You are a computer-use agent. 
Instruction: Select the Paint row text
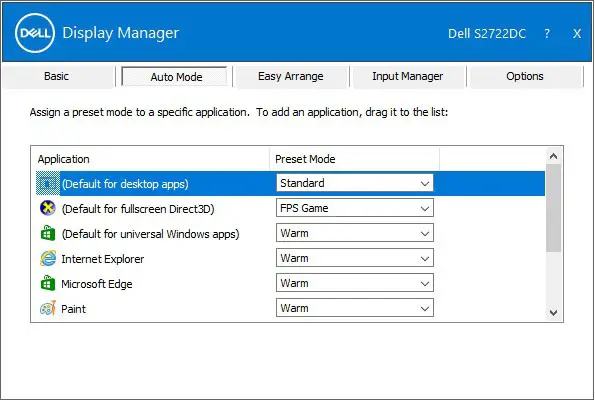tap(74, 309)
